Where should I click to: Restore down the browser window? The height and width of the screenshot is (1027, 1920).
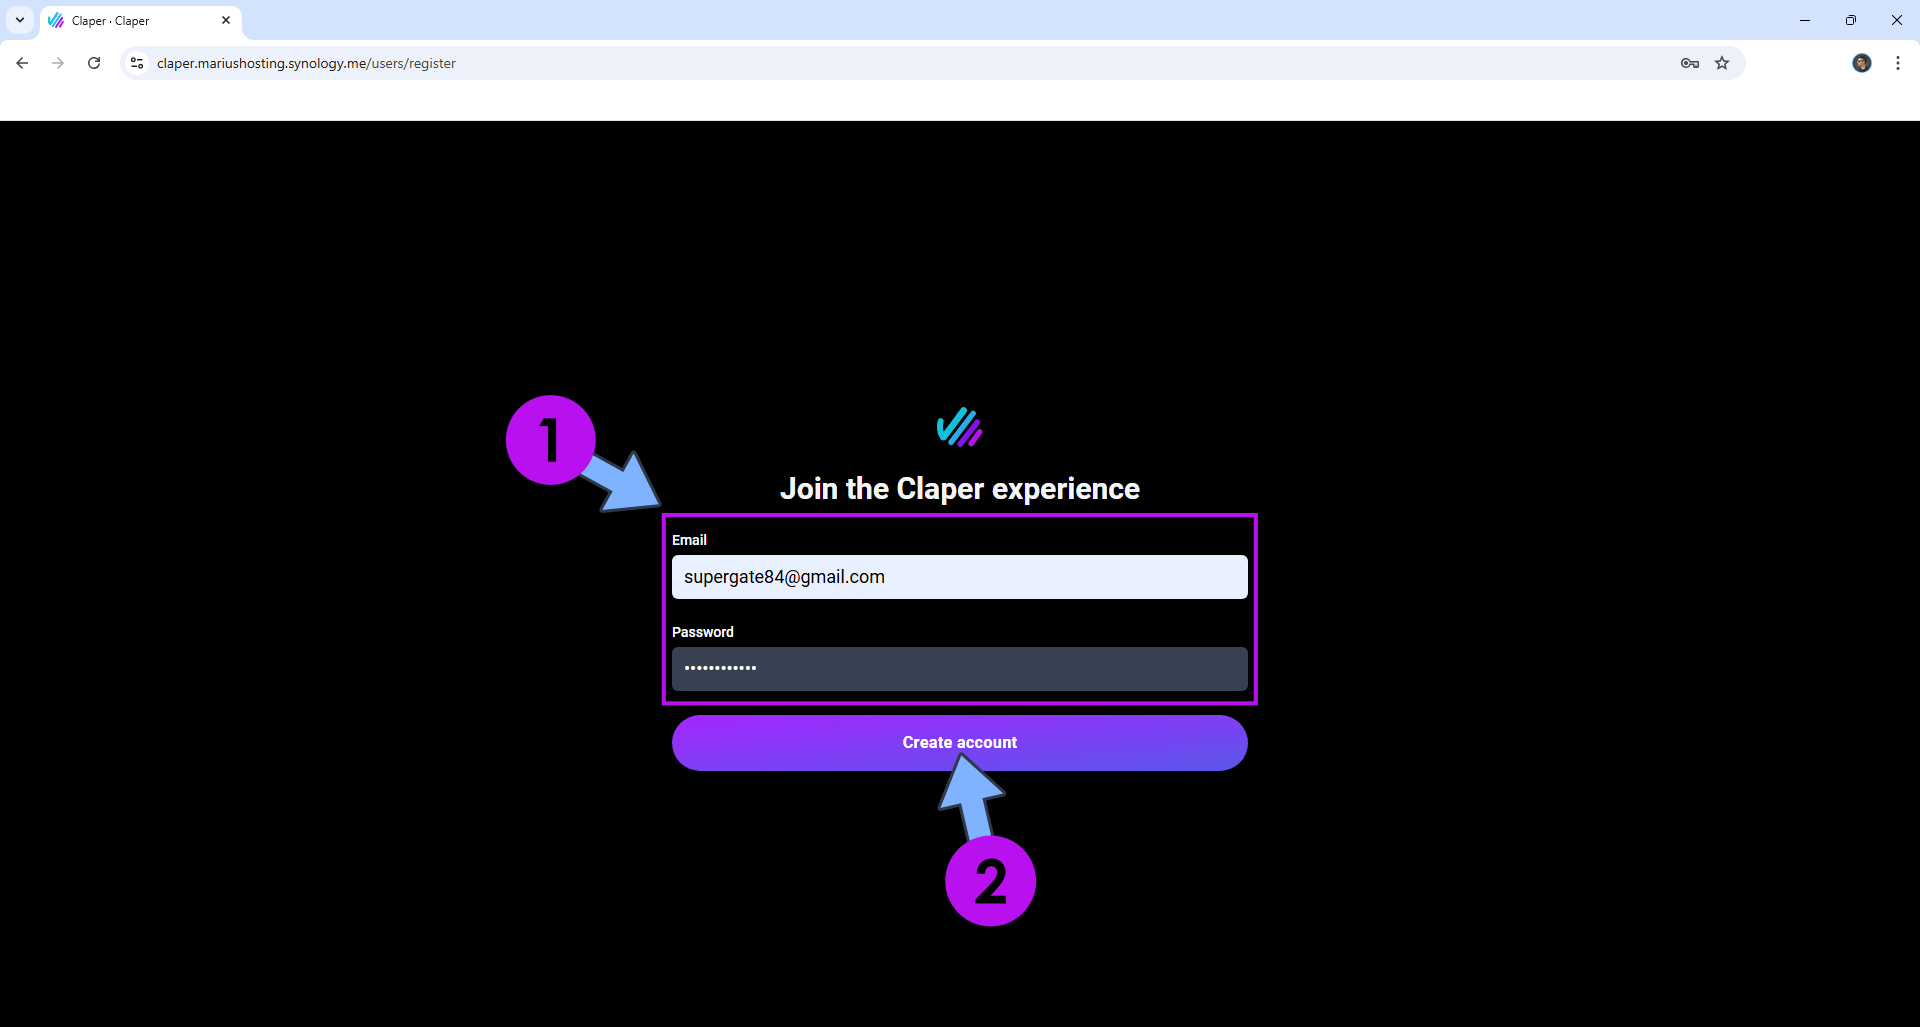tap(1851, 20)
